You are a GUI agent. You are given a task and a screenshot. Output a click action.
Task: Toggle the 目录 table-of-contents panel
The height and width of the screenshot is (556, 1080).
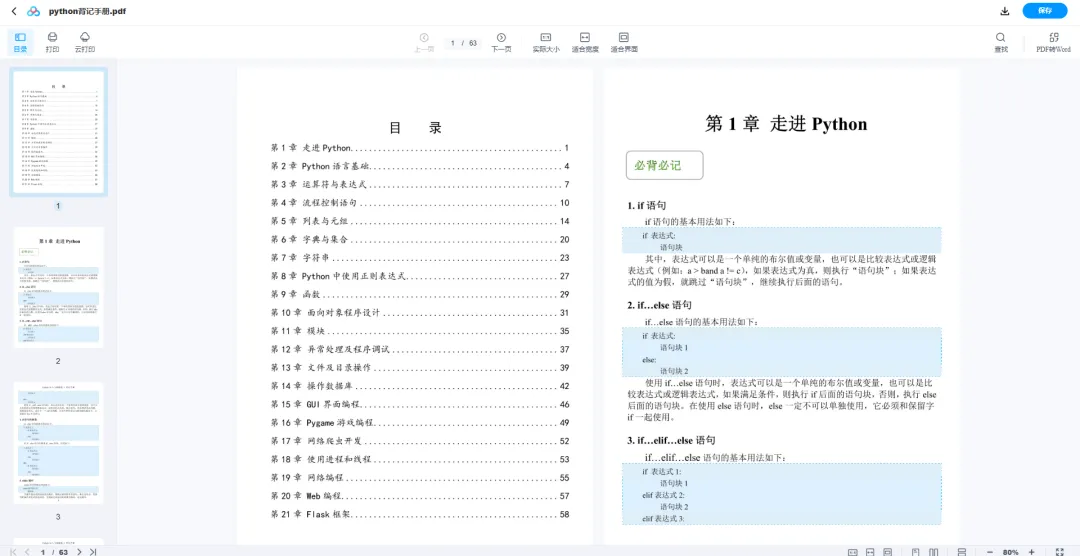pyautogui.click(x=20, y=42)
